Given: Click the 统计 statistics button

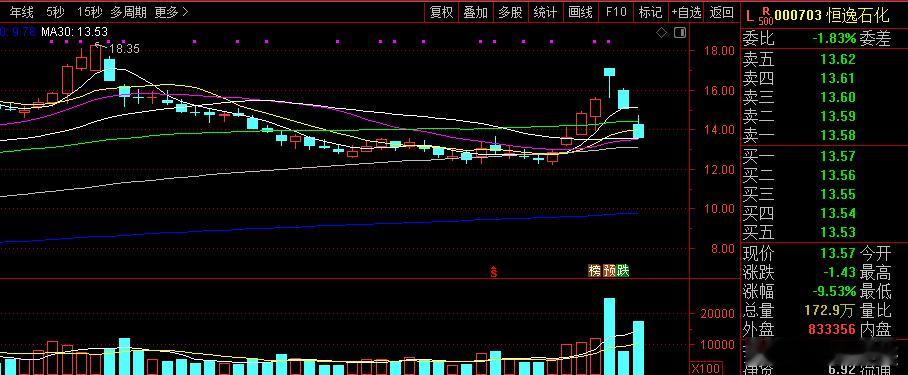Looking at the screenshot, I should click(545, 12).
